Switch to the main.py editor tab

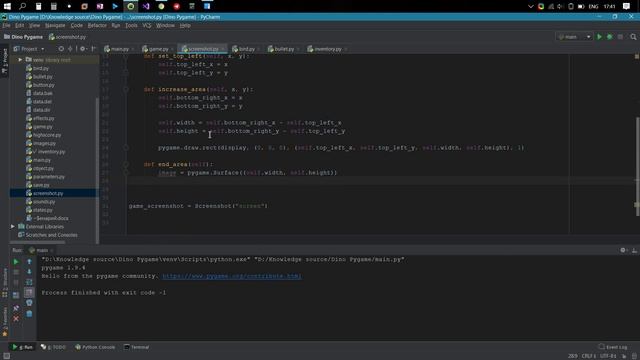[120, 49]
